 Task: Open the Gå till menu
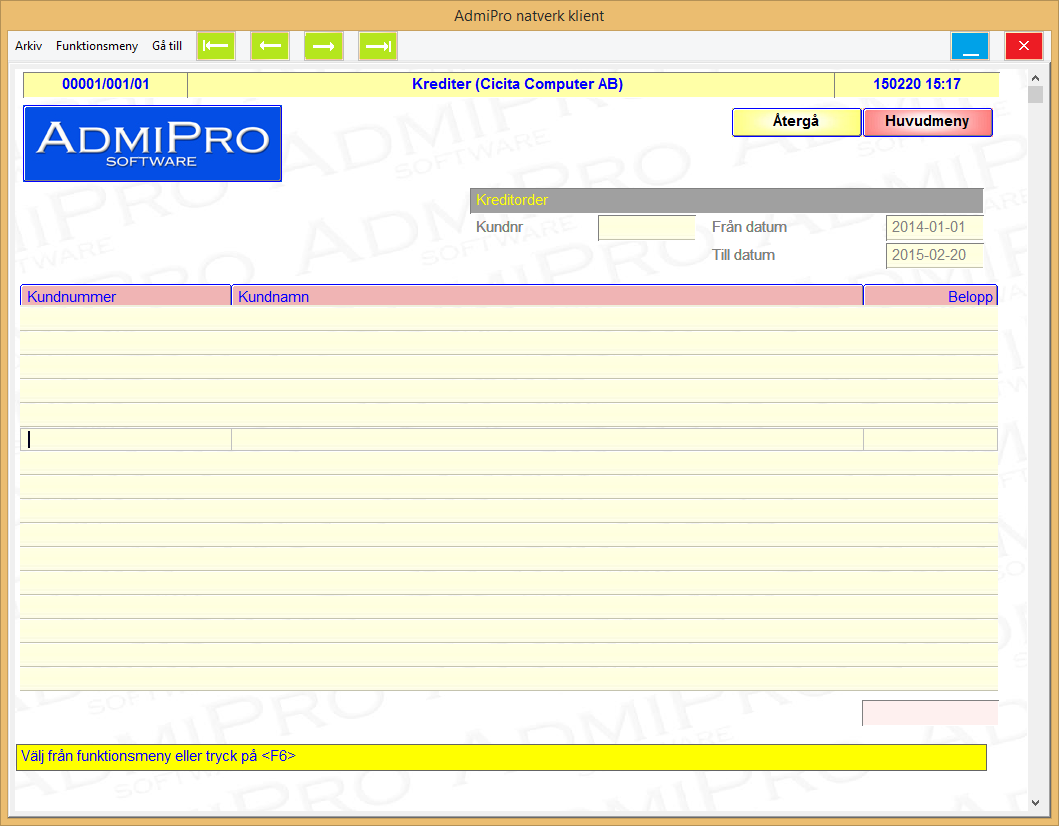click(x=167, y=46)
